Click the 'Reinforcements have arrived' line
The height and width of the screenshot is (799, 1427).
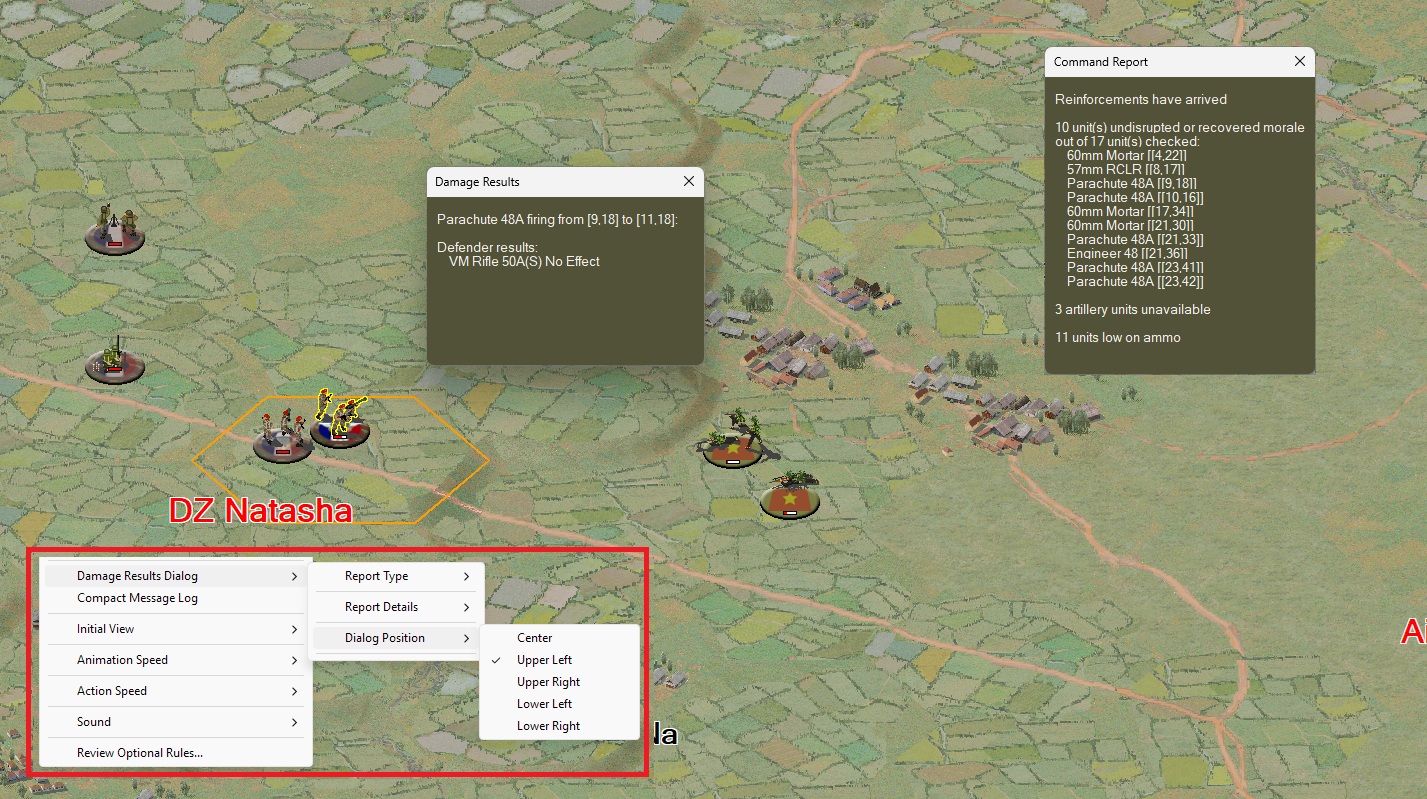click(x=1141, y=100)
